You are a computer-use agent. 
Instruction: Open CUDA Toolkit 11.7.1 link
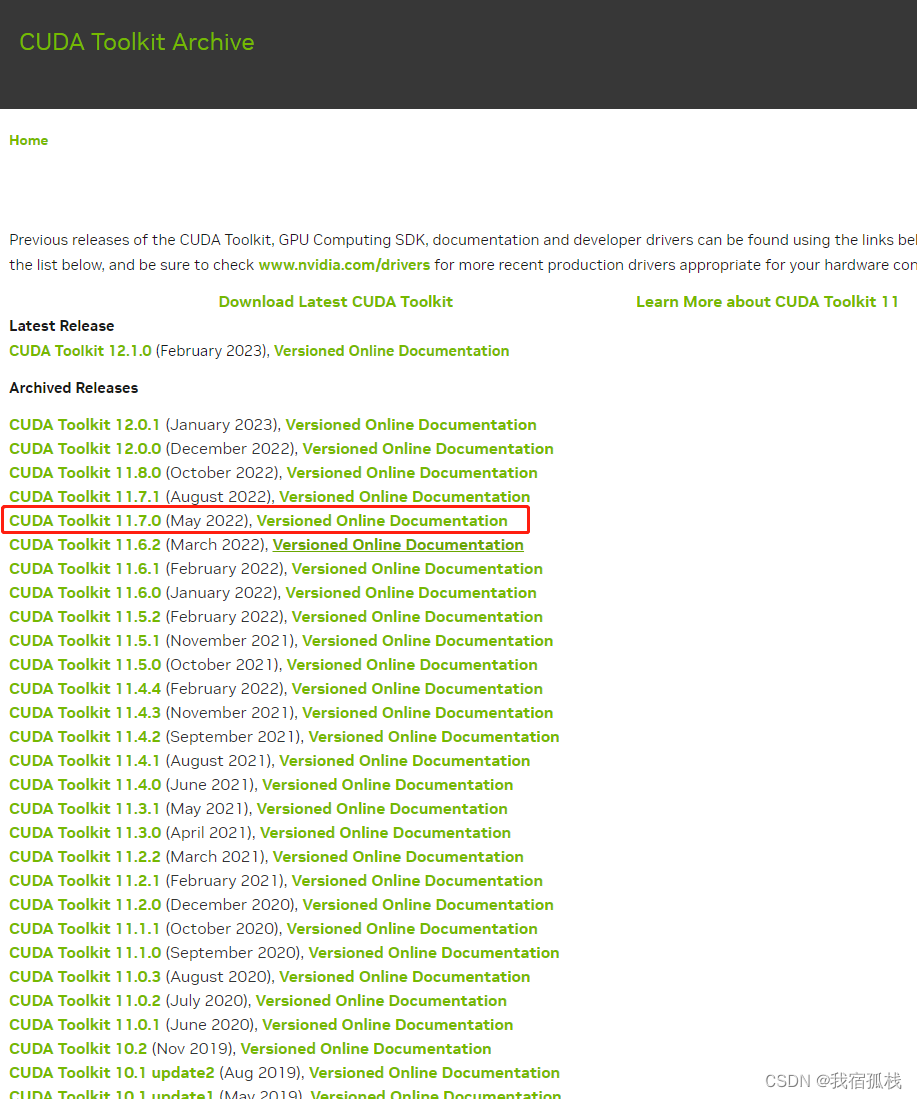point(85,496)
